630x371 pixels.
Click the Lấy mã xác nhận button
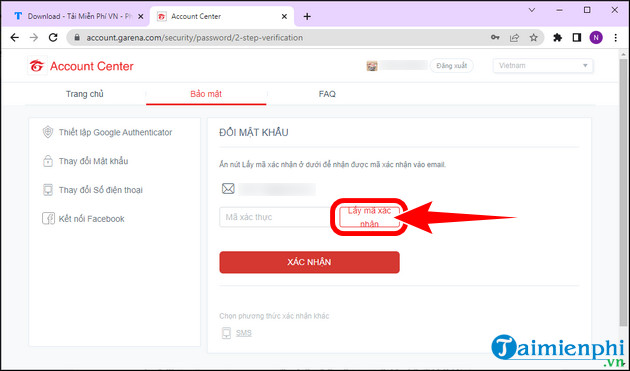369,217
